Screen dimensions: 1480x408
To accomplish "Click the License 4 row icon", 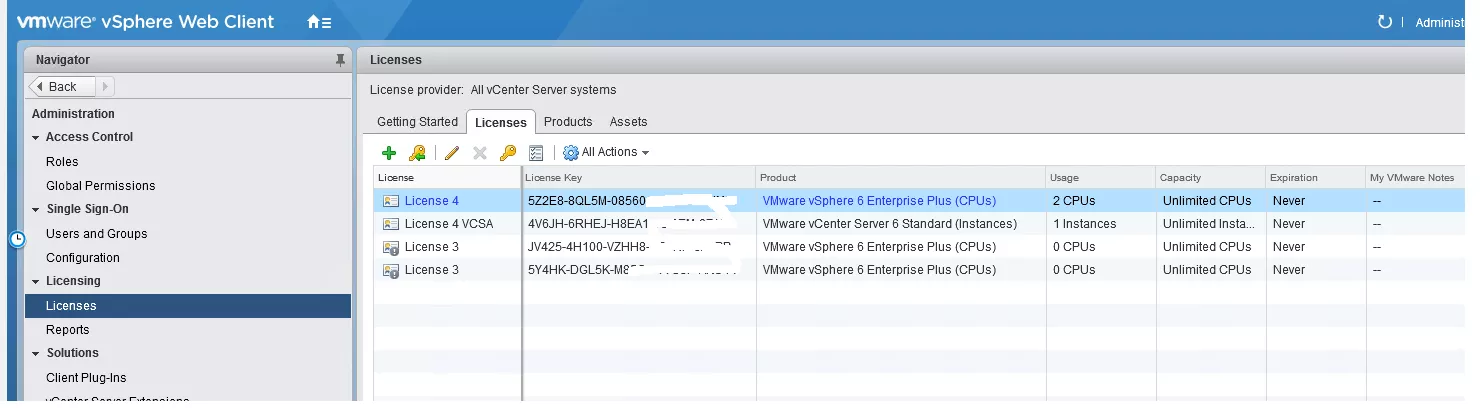I will coord(391,201).
